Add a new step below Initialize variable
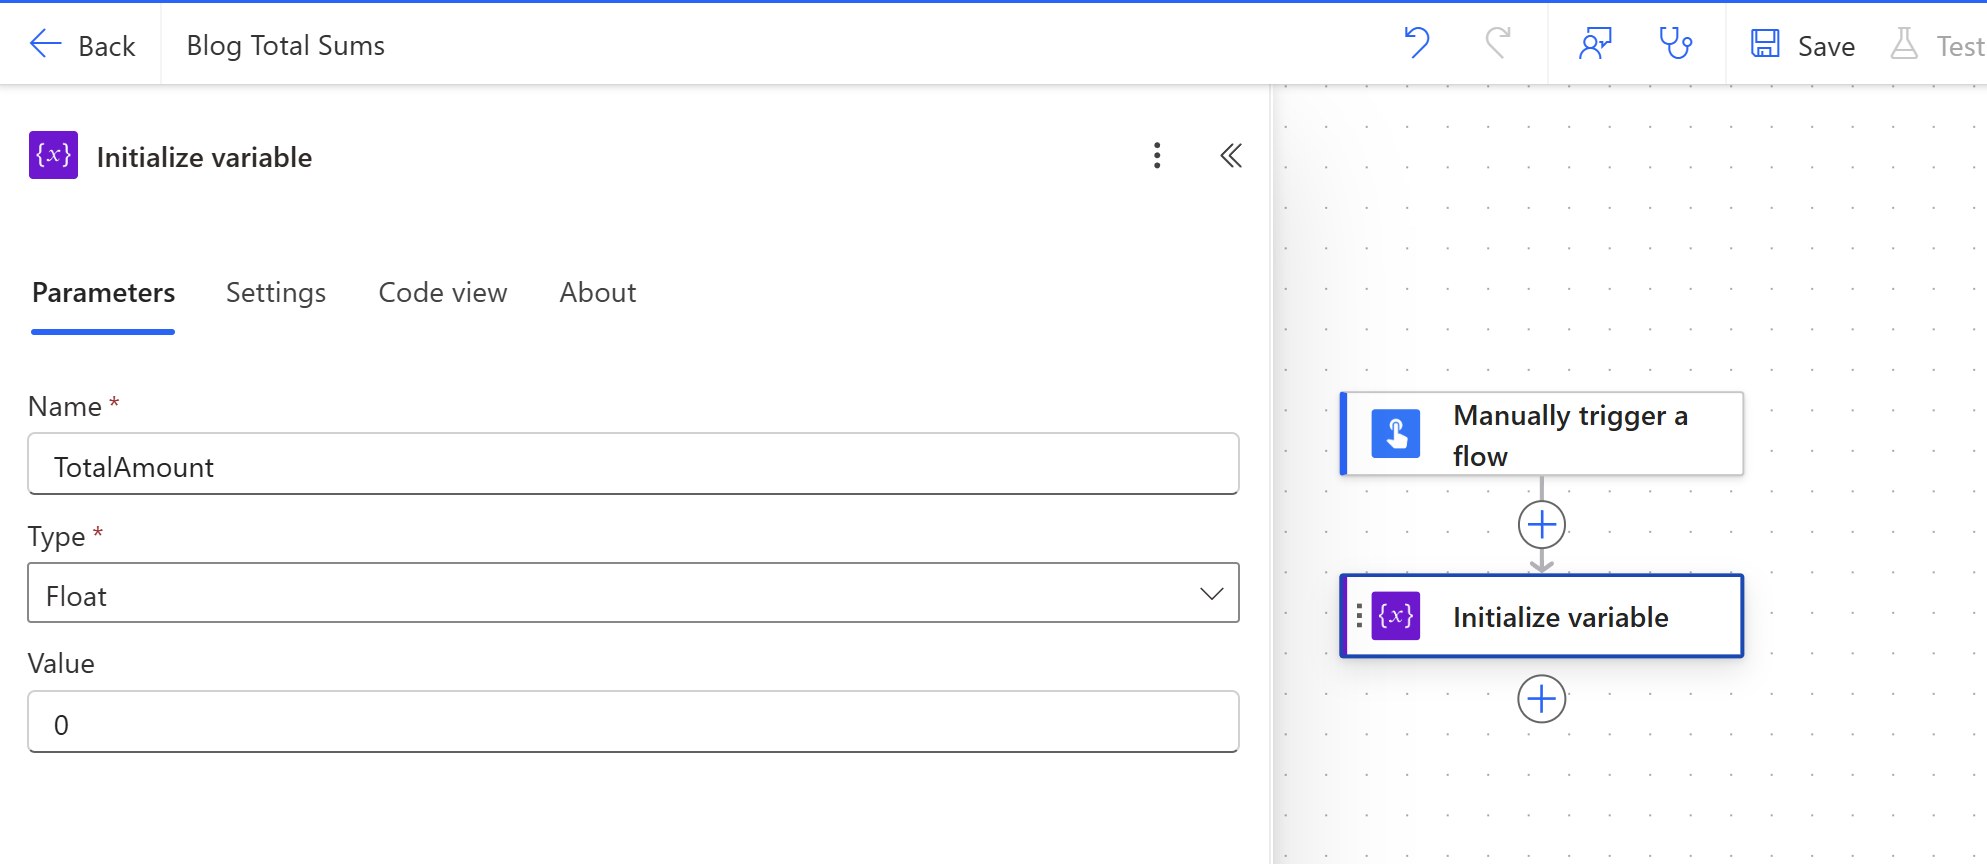 [1542, 699]
